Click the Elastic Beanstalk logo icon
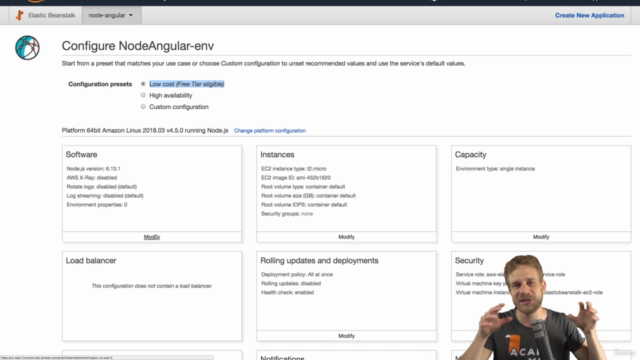Image resolution: width=640 pixels, height=360 pixels. [x=20, y=16]
